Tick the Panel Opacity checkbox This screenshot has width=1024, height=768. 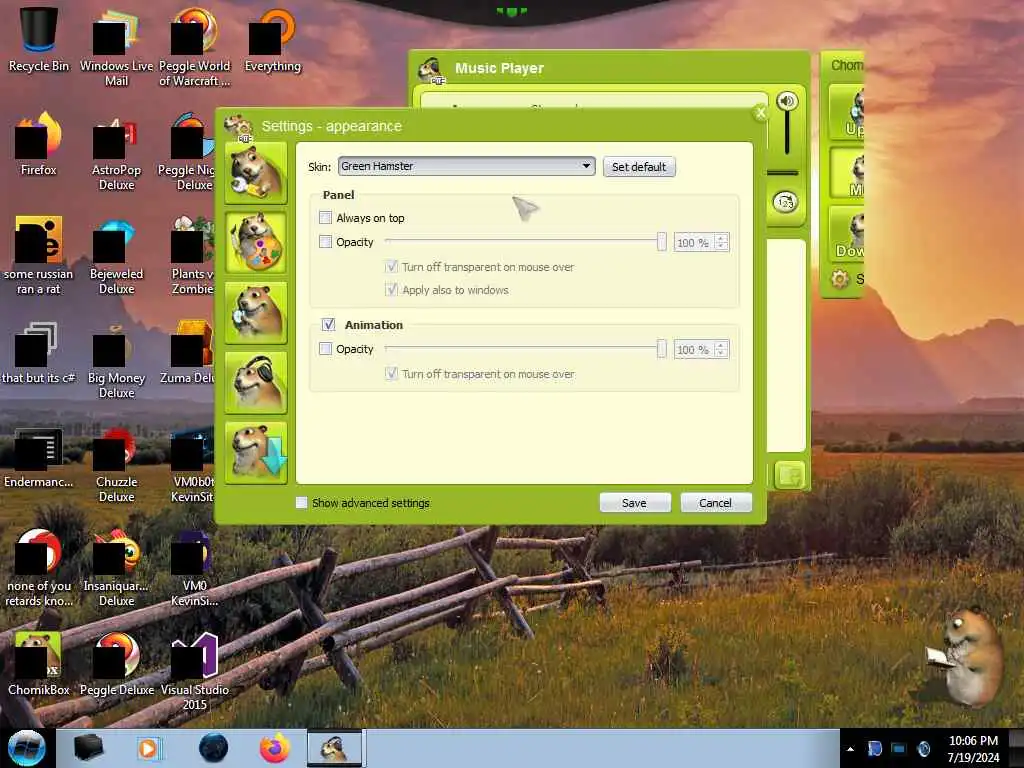coord(325,242)
